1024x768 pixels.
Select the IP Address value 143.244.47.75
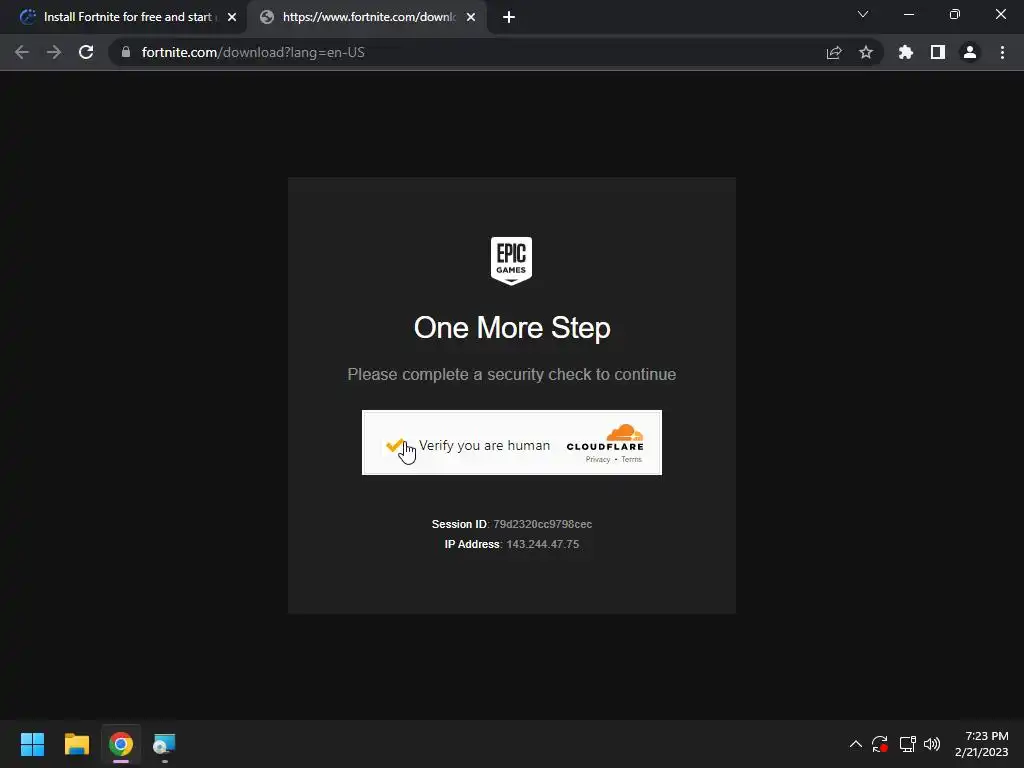point(543,545)
